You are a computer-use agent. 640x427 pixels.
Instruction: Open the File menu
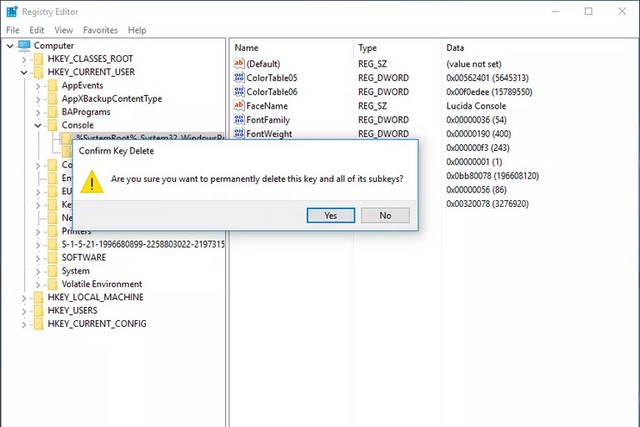coord(13,30)
